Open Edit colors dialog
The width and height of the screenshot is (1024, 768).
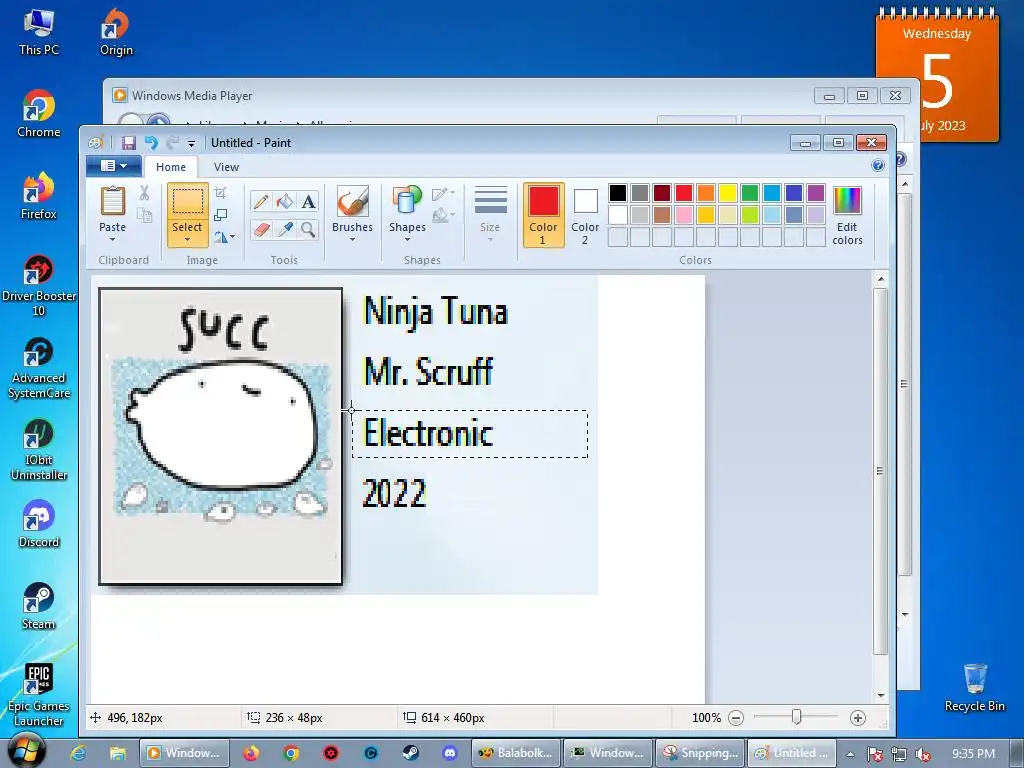click(847, 216)
